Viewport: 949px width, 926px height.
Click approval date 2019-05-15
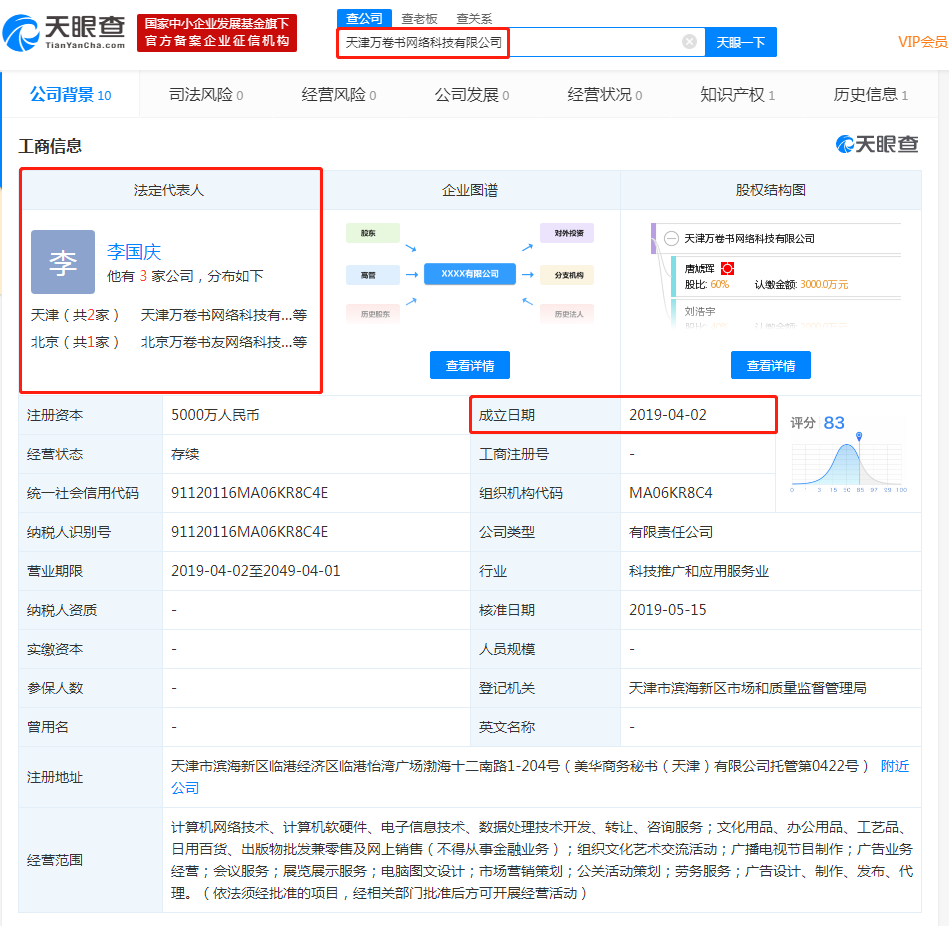[x=668, y=609]
